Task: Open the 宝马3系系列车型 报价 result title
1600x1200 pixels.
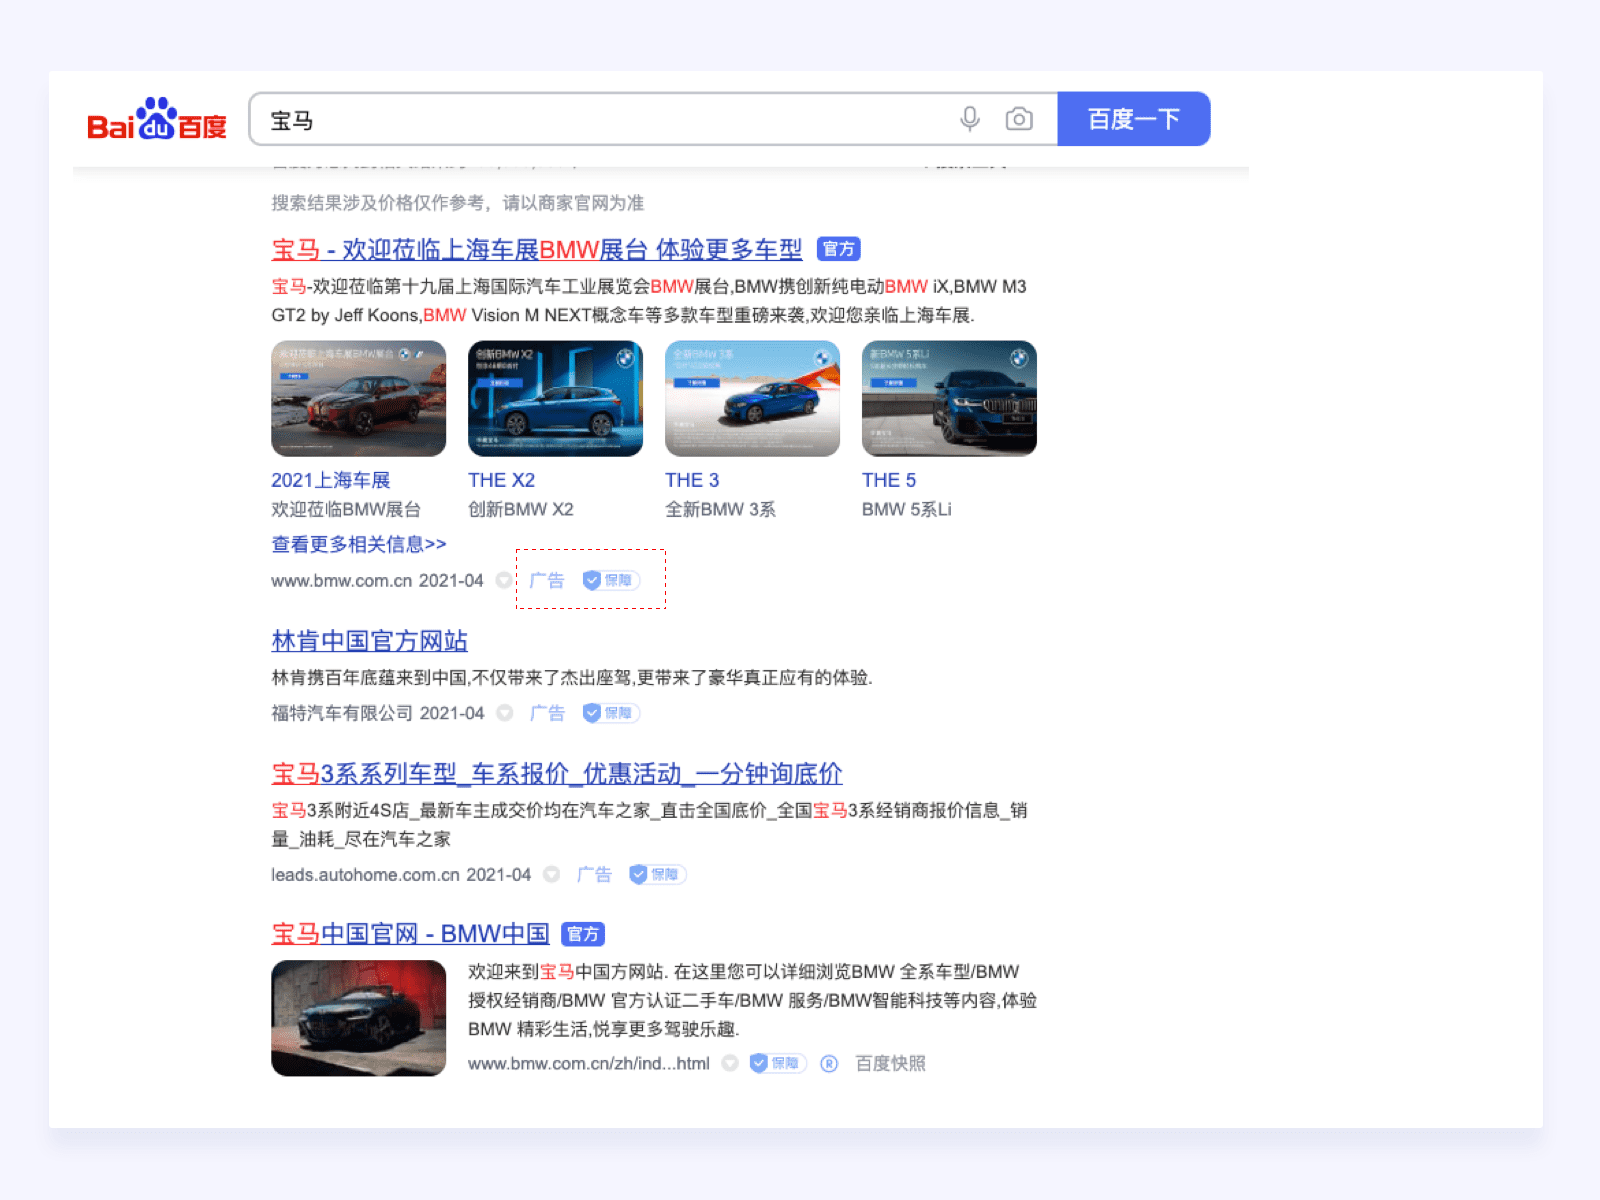Action: point(557,773)
